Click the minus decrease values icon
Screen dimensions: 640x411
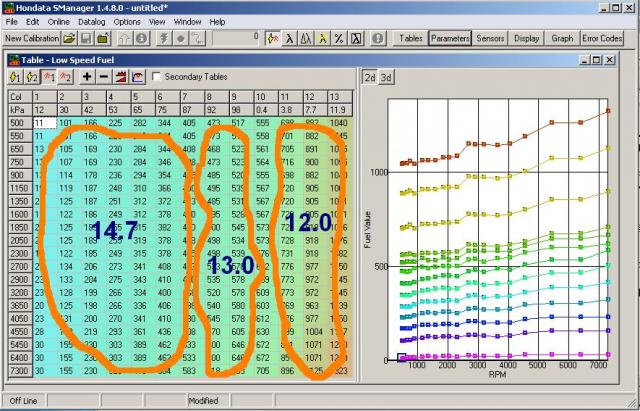104,76
